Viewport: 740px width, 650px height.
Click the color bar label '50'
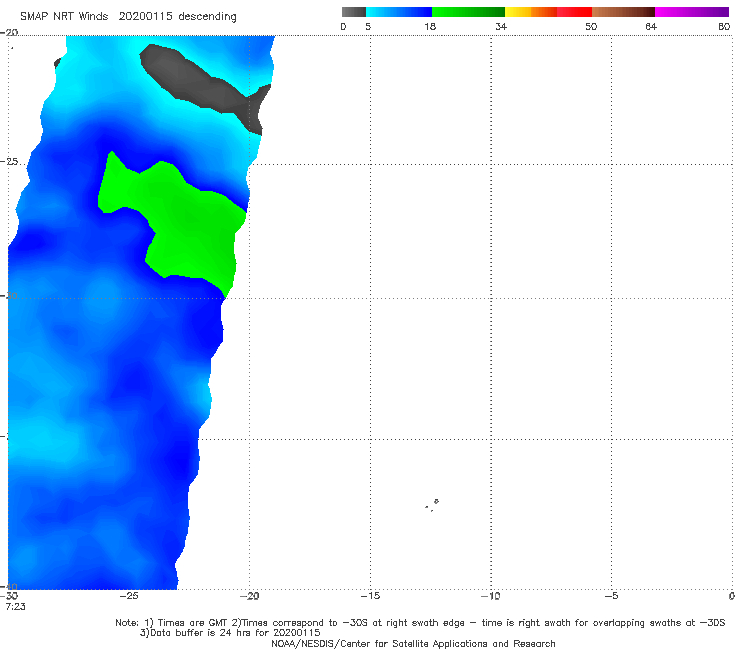coord(591,27)
